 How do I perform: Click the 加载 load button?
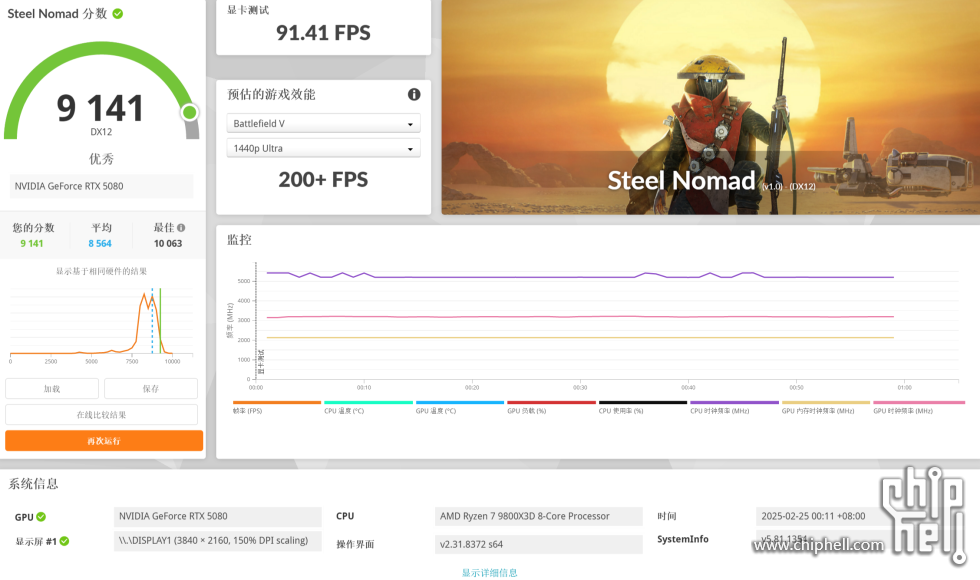52,388
